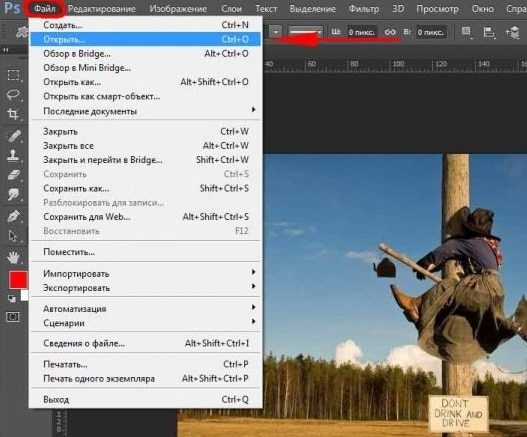Select the Eraser tool

13,175
